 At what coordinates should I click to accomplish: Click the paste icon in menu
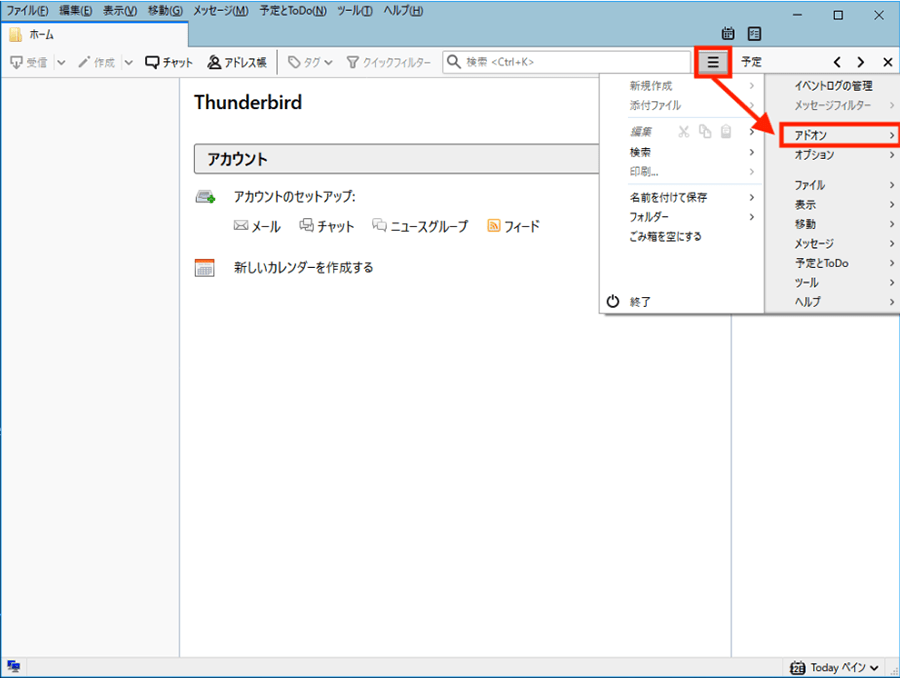[x=726, y=132]
